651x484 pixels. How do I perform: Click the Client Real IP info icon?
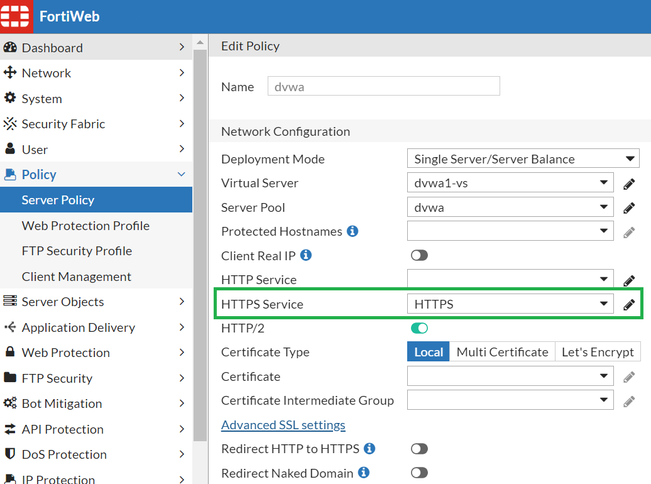306,256
